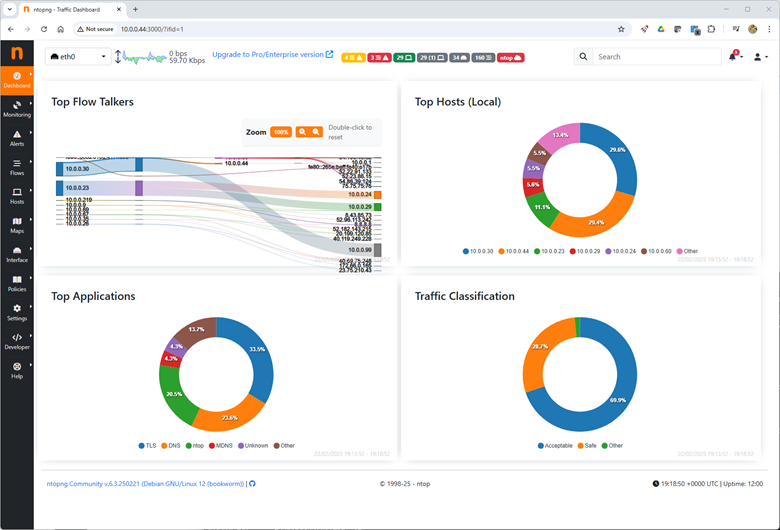780x530 pixels.
Task: Open the Alerts sidebar section
Action: 17,138
